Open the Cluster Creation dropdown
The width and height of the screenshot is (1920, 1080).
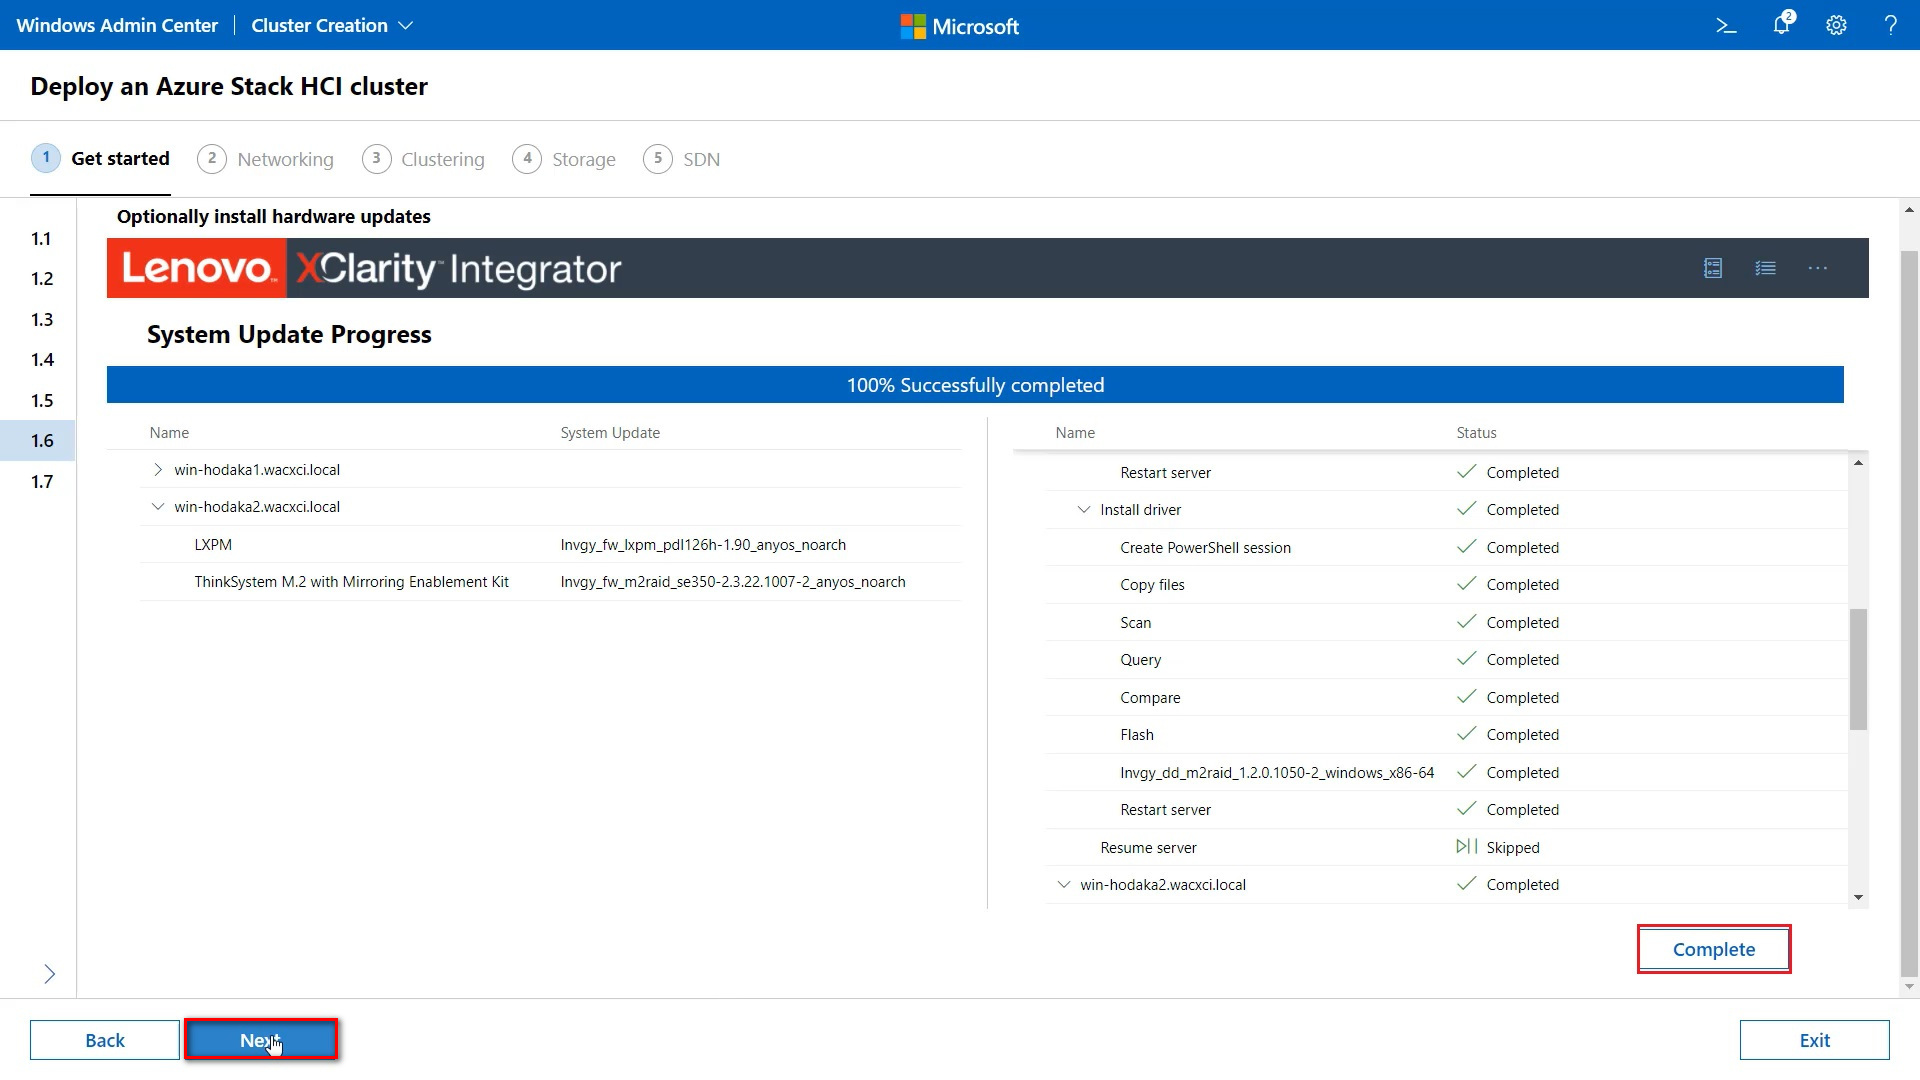332,25
